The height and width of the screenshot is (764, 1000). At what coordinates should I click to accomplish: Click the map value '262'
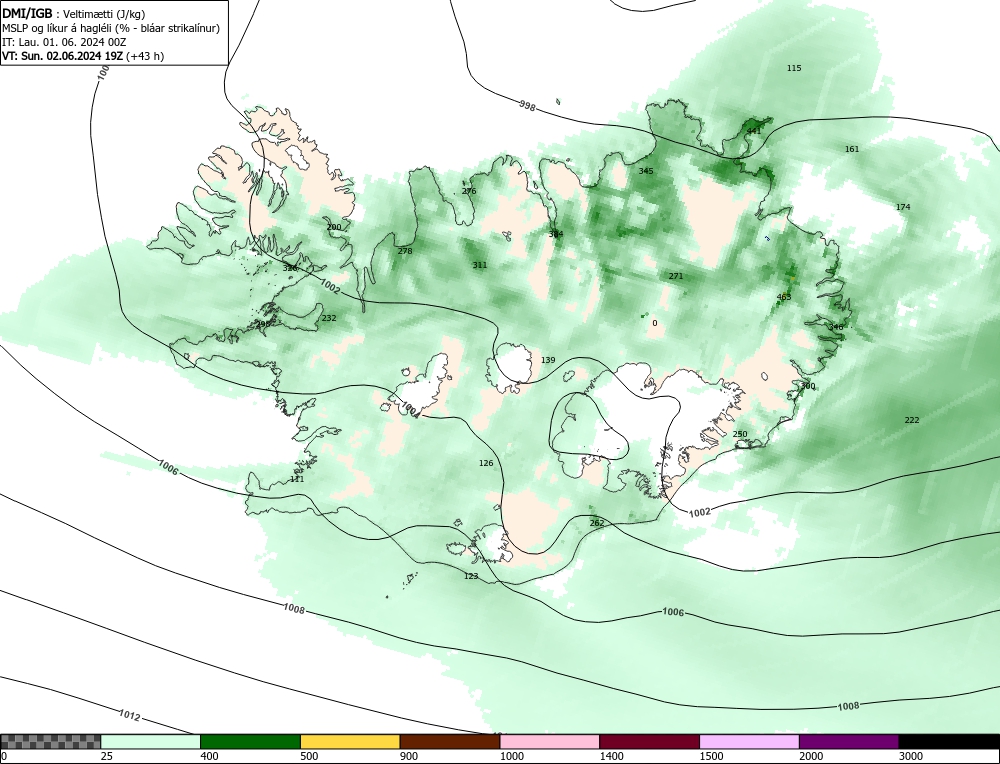597,523
